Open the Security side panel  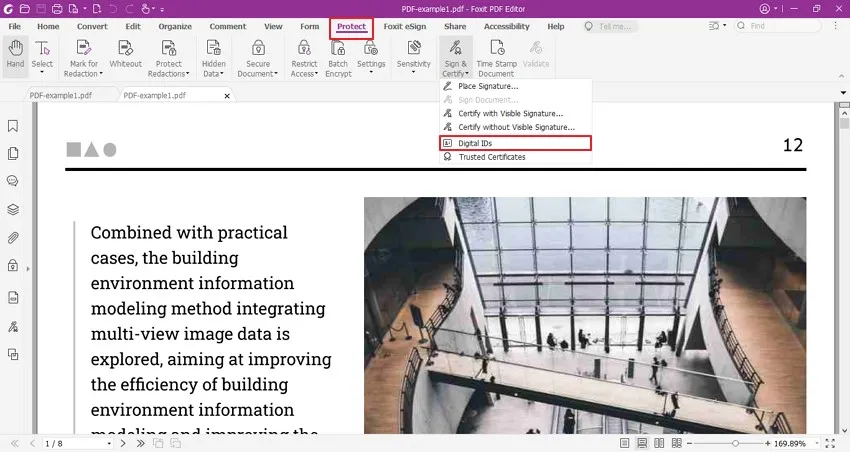pyautogui.click(x=13, y=266)
